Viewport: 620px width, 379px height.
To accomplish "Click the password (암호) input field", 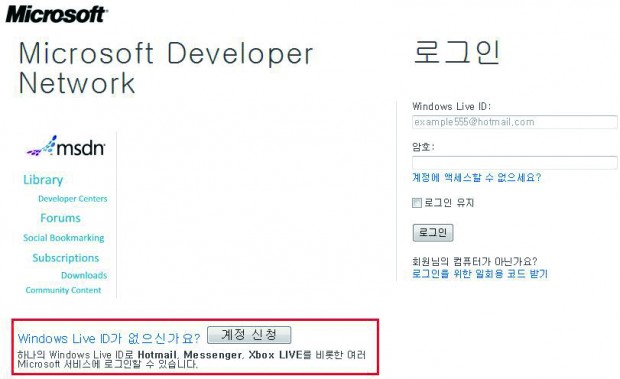I will (x=514, y=162).
